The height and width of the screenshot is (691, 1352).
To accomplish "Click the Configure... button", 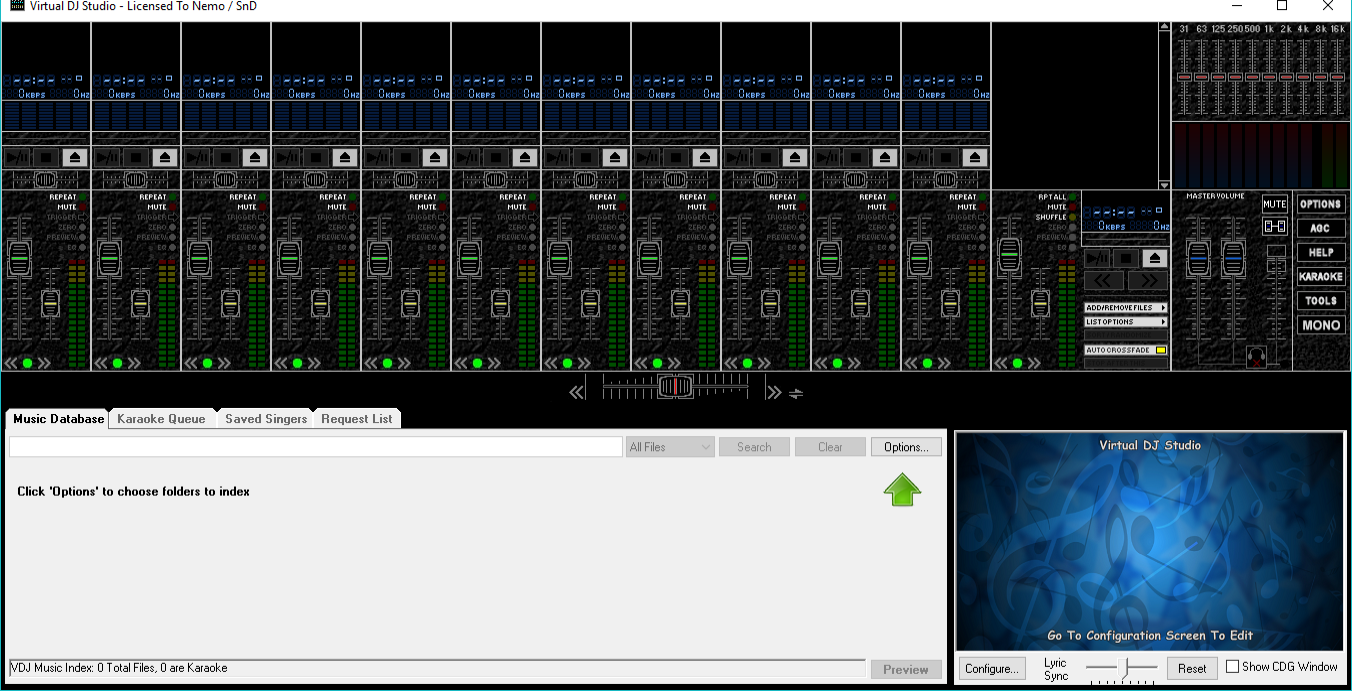I will (x=992, y=668).
